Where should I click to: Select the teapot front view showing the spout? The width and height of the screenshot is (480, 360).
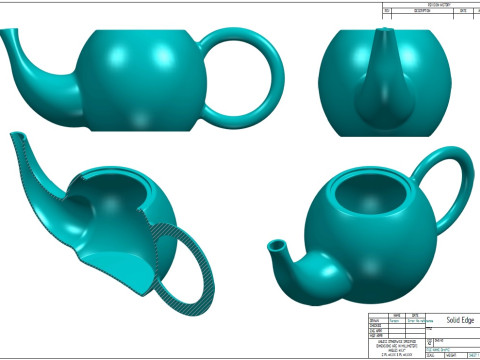point(385,82)
